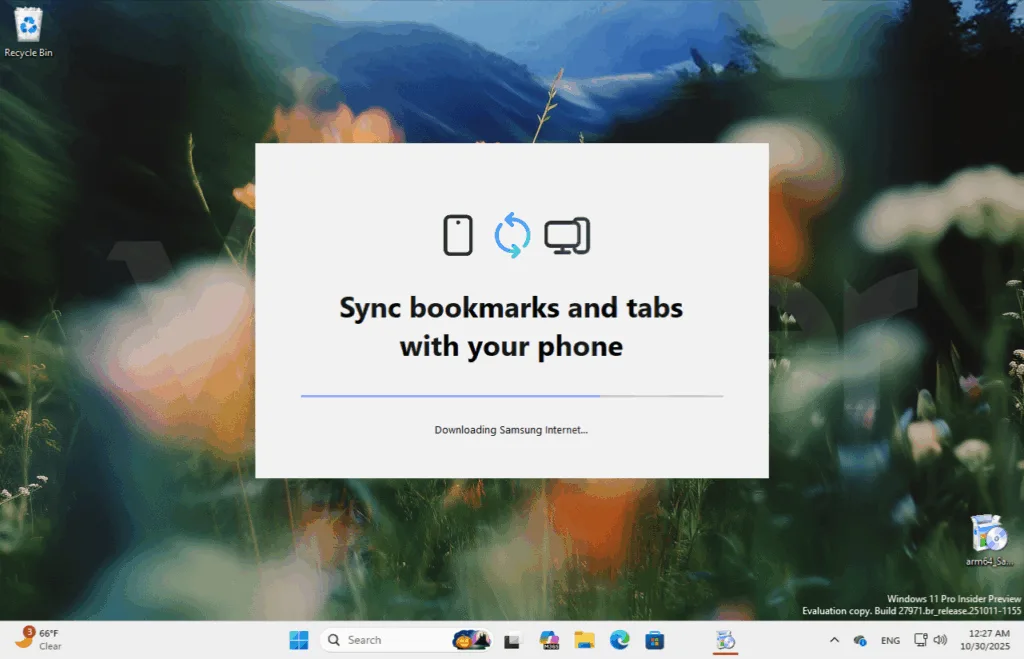
Task: Click the running installer taskbar icon
Action: [726, 640]
